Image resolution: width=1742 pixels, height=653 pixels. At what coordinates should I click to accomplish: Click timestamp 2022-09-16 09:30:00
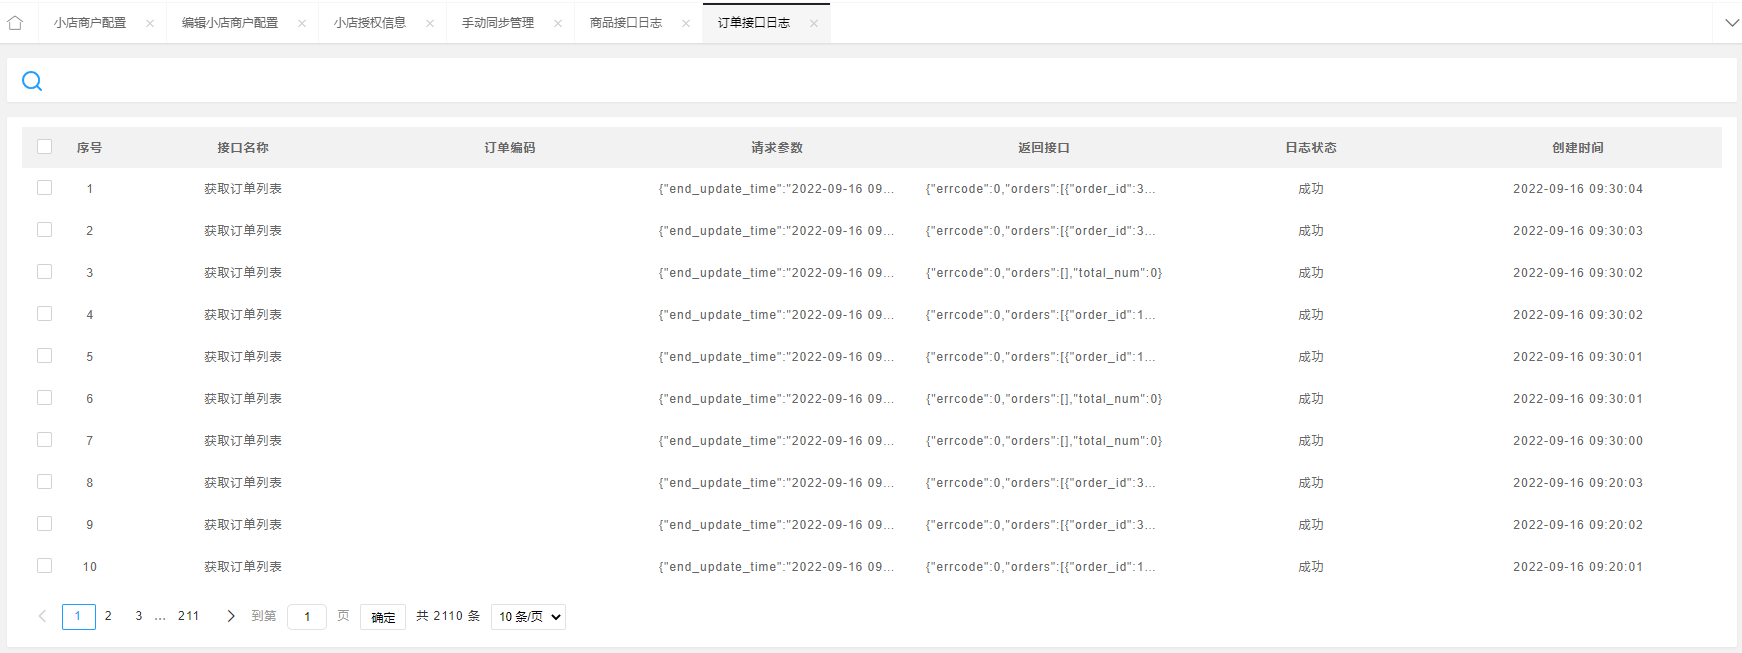[x=1578, y=440]
